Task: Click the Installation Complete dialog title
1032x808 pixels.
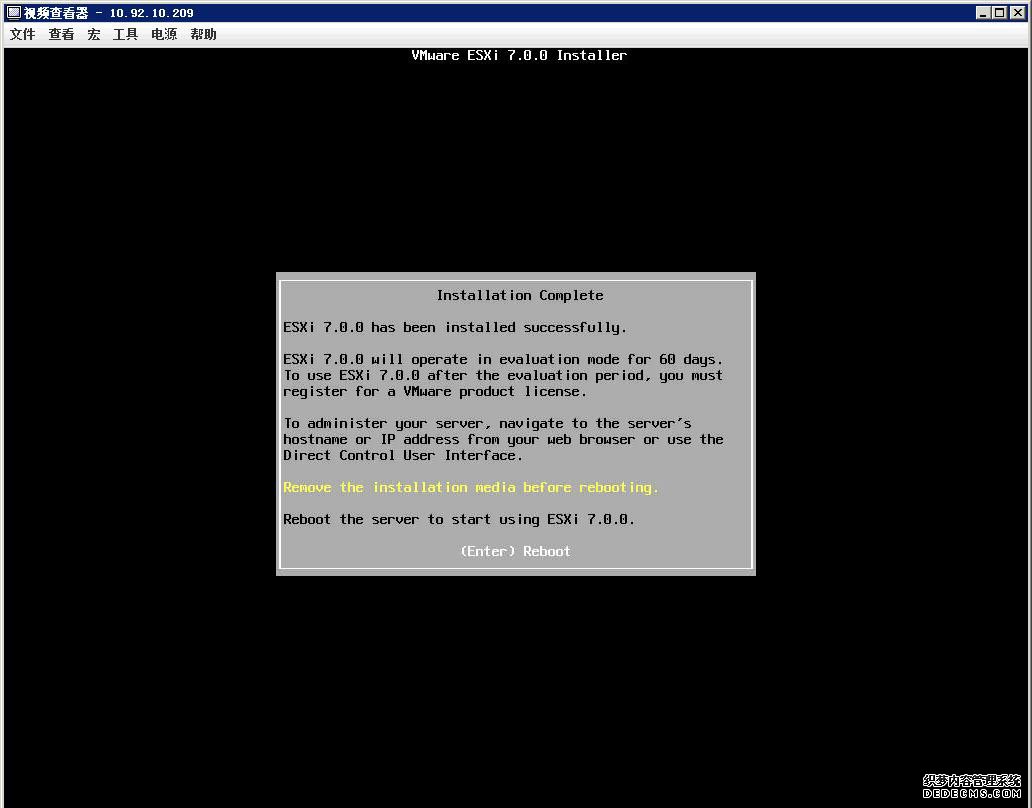Action: (519, 295)
